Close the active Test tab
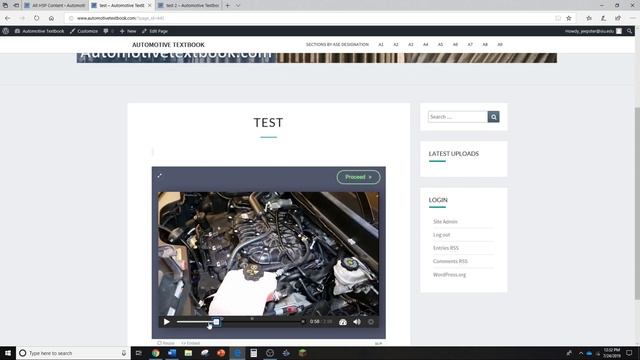The image size is (640, 360). coord(149,6)
